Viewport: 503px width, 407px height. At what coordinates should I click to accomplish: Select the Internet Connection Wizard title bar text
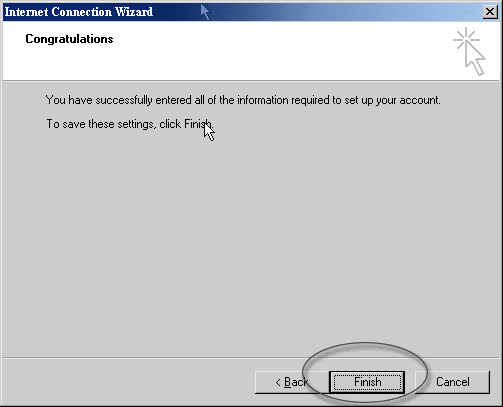pyautogui.click(x=79, y=12)
